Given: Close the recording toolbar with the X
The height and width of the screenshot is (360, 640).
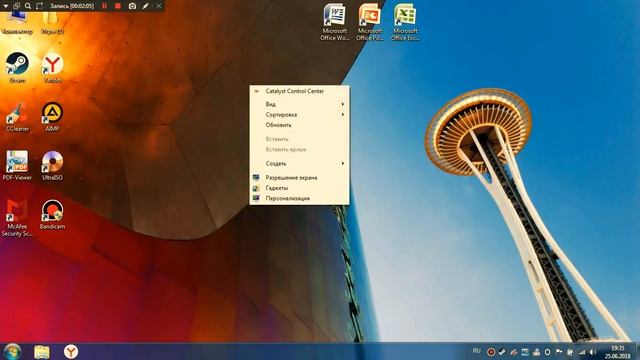Looking at the screenshot, I should [159, 6].
